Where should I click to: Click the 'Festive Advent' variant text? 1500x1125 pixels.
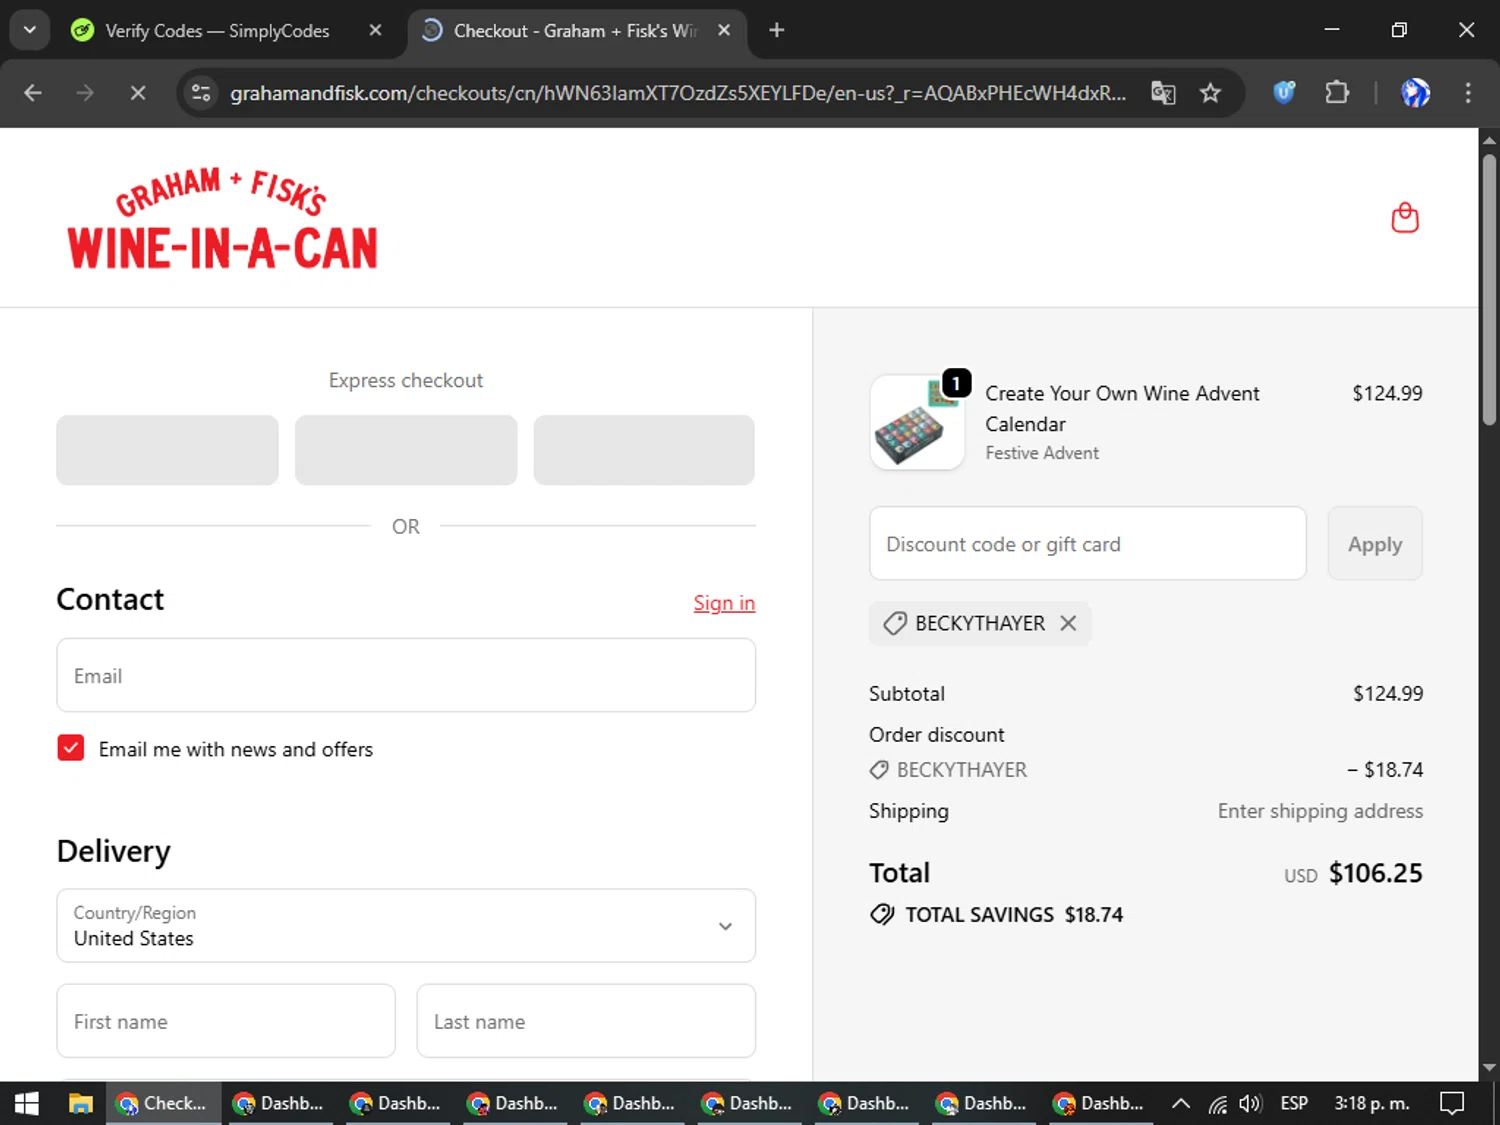tap(1042, 453)
